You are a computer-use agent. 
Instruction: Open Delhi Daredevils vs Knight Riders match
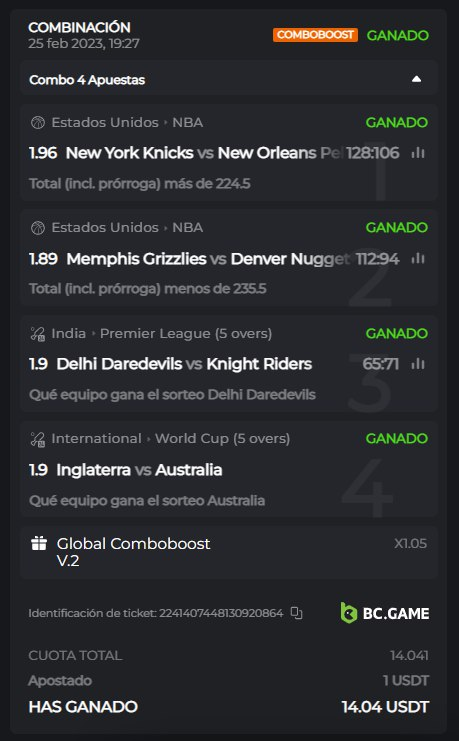click(184, 364)
